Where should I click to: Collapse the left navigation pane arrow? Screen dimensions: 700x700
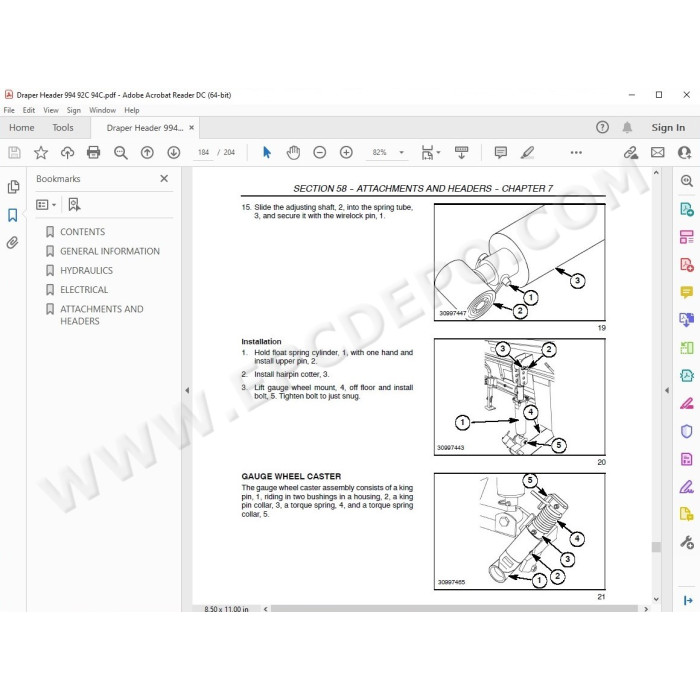point(187,390)
